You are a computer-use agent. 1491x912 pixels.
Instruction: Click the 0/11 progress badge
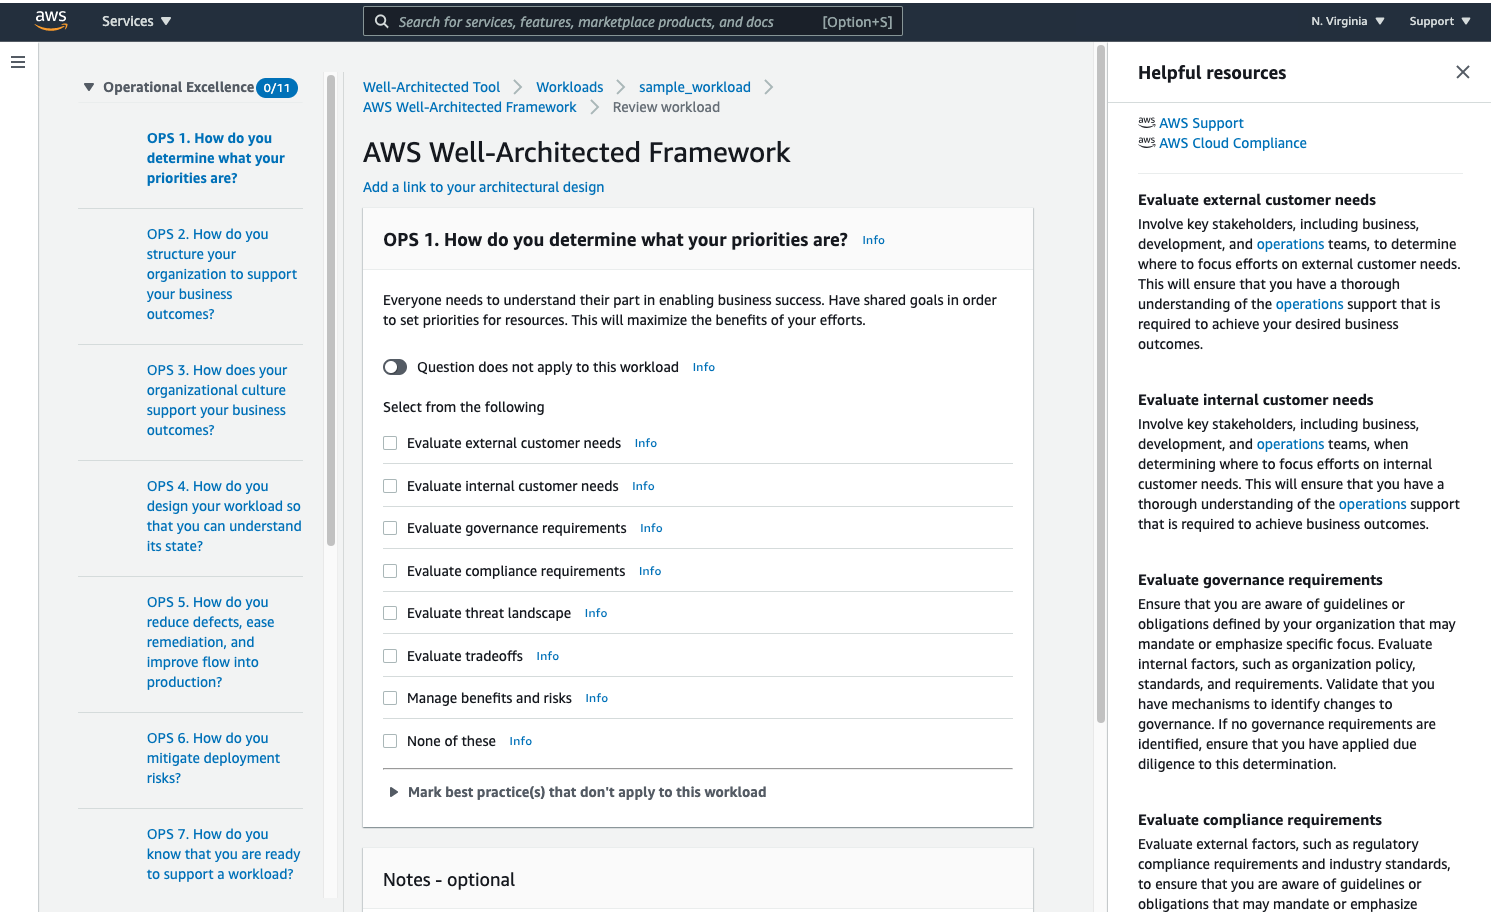coord(277,88)
